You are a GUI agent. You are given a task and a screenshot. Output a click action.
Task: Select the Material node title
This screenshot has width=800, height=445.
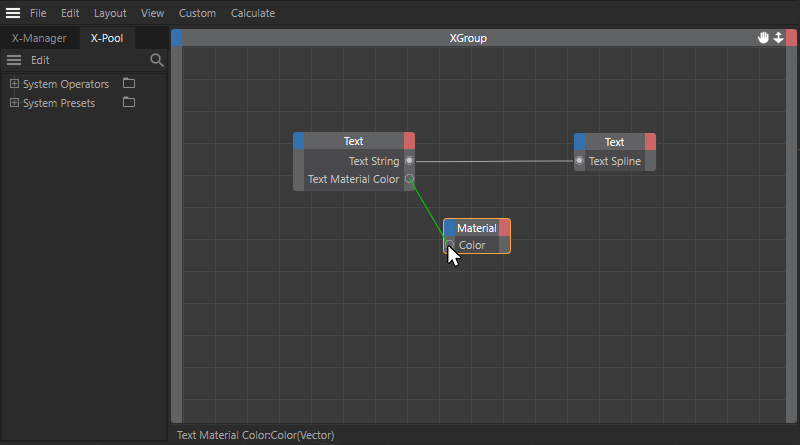[477, 228]
